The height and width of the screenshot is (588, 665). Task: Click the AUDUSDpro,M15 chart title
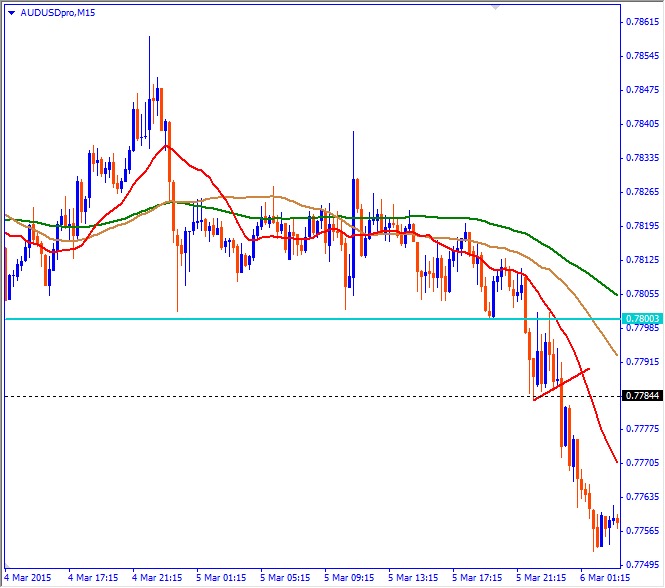coord(58,13)
